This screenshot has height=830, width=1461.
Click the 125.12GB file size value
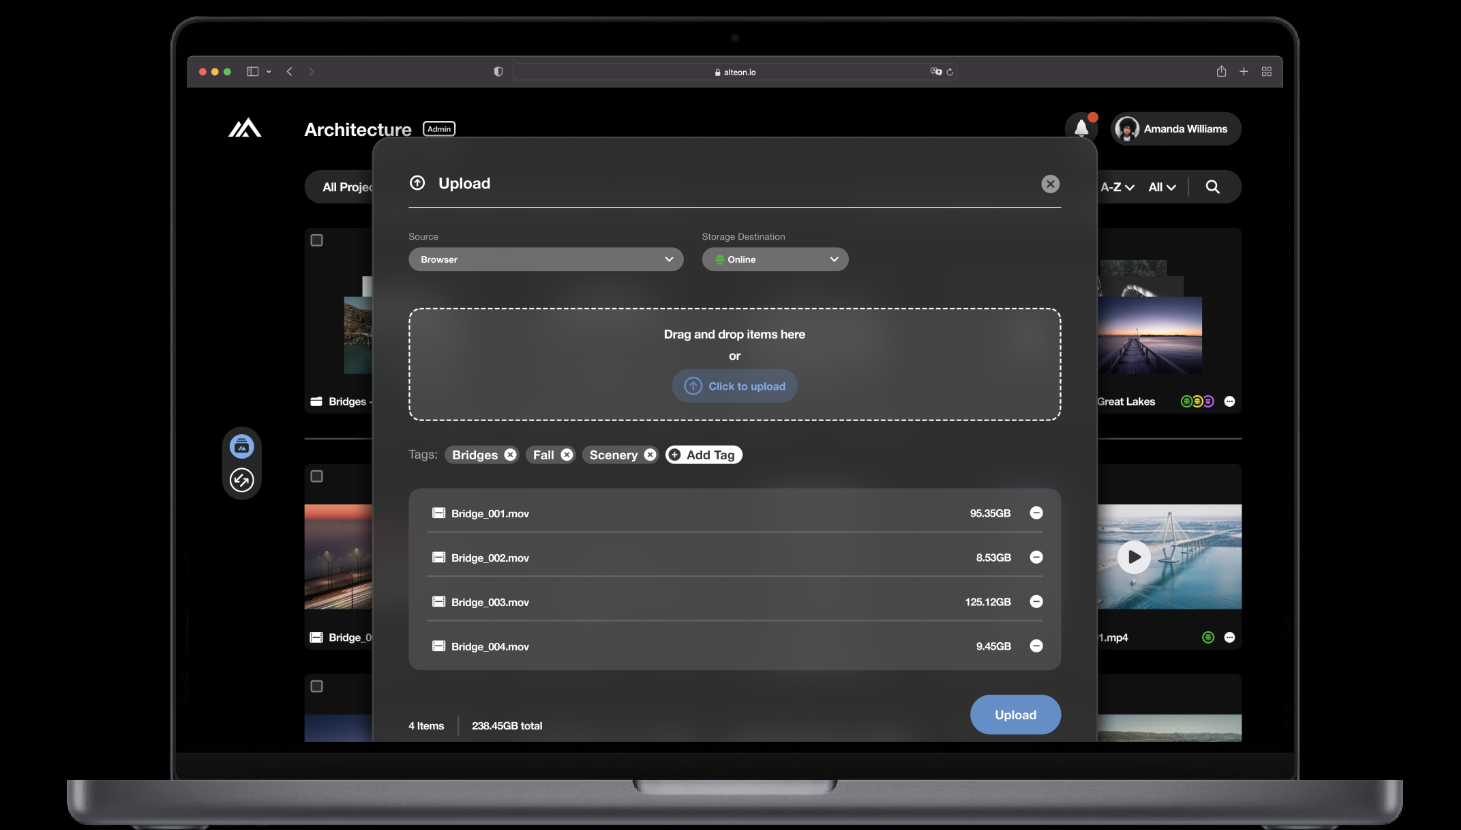(988, 602)
